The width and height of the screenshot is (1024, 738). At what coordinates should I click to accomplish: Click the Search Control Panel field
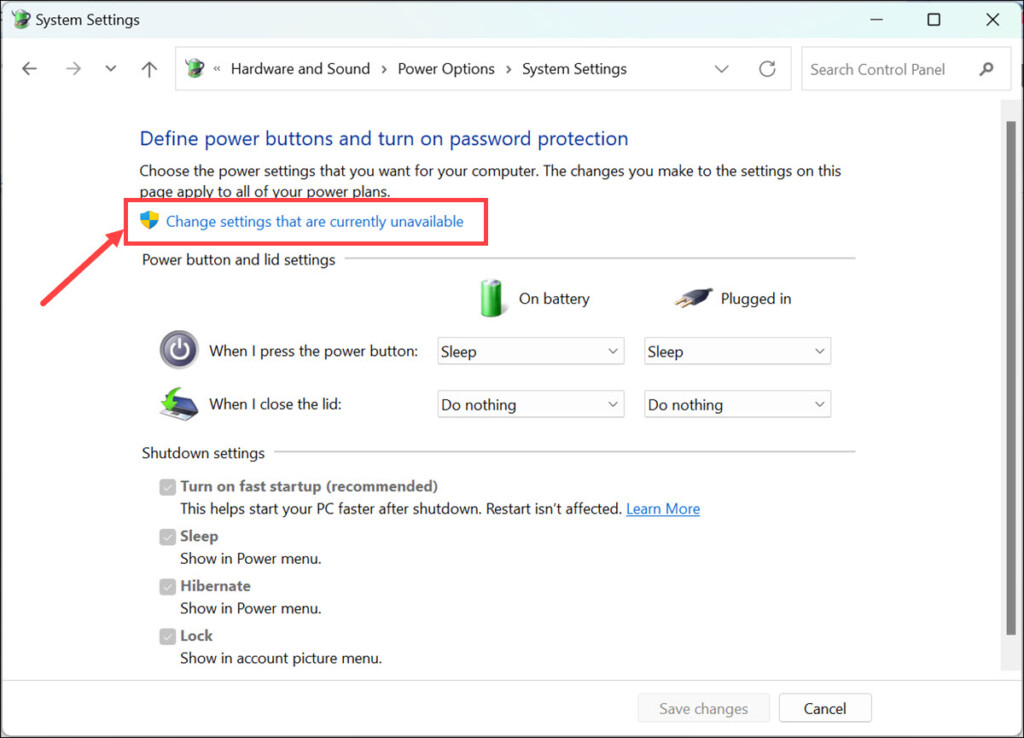tap(885, 69)
